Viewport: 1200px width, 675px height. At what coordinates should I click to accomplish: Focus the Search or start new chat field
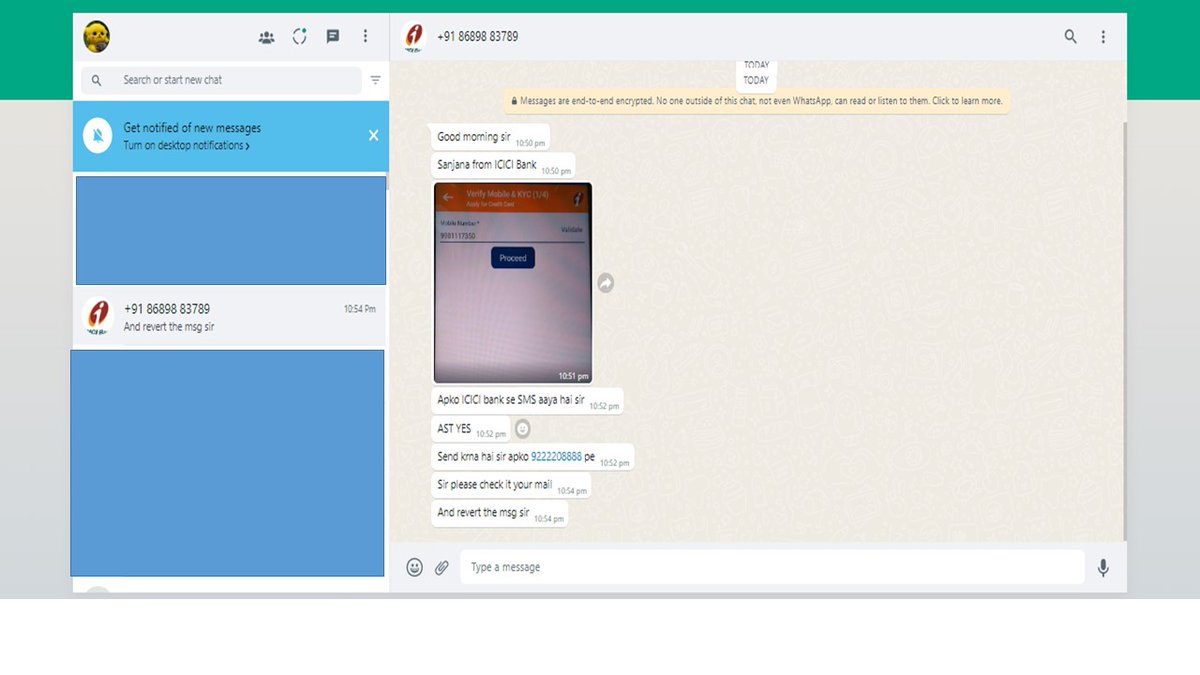click(221, 80)
